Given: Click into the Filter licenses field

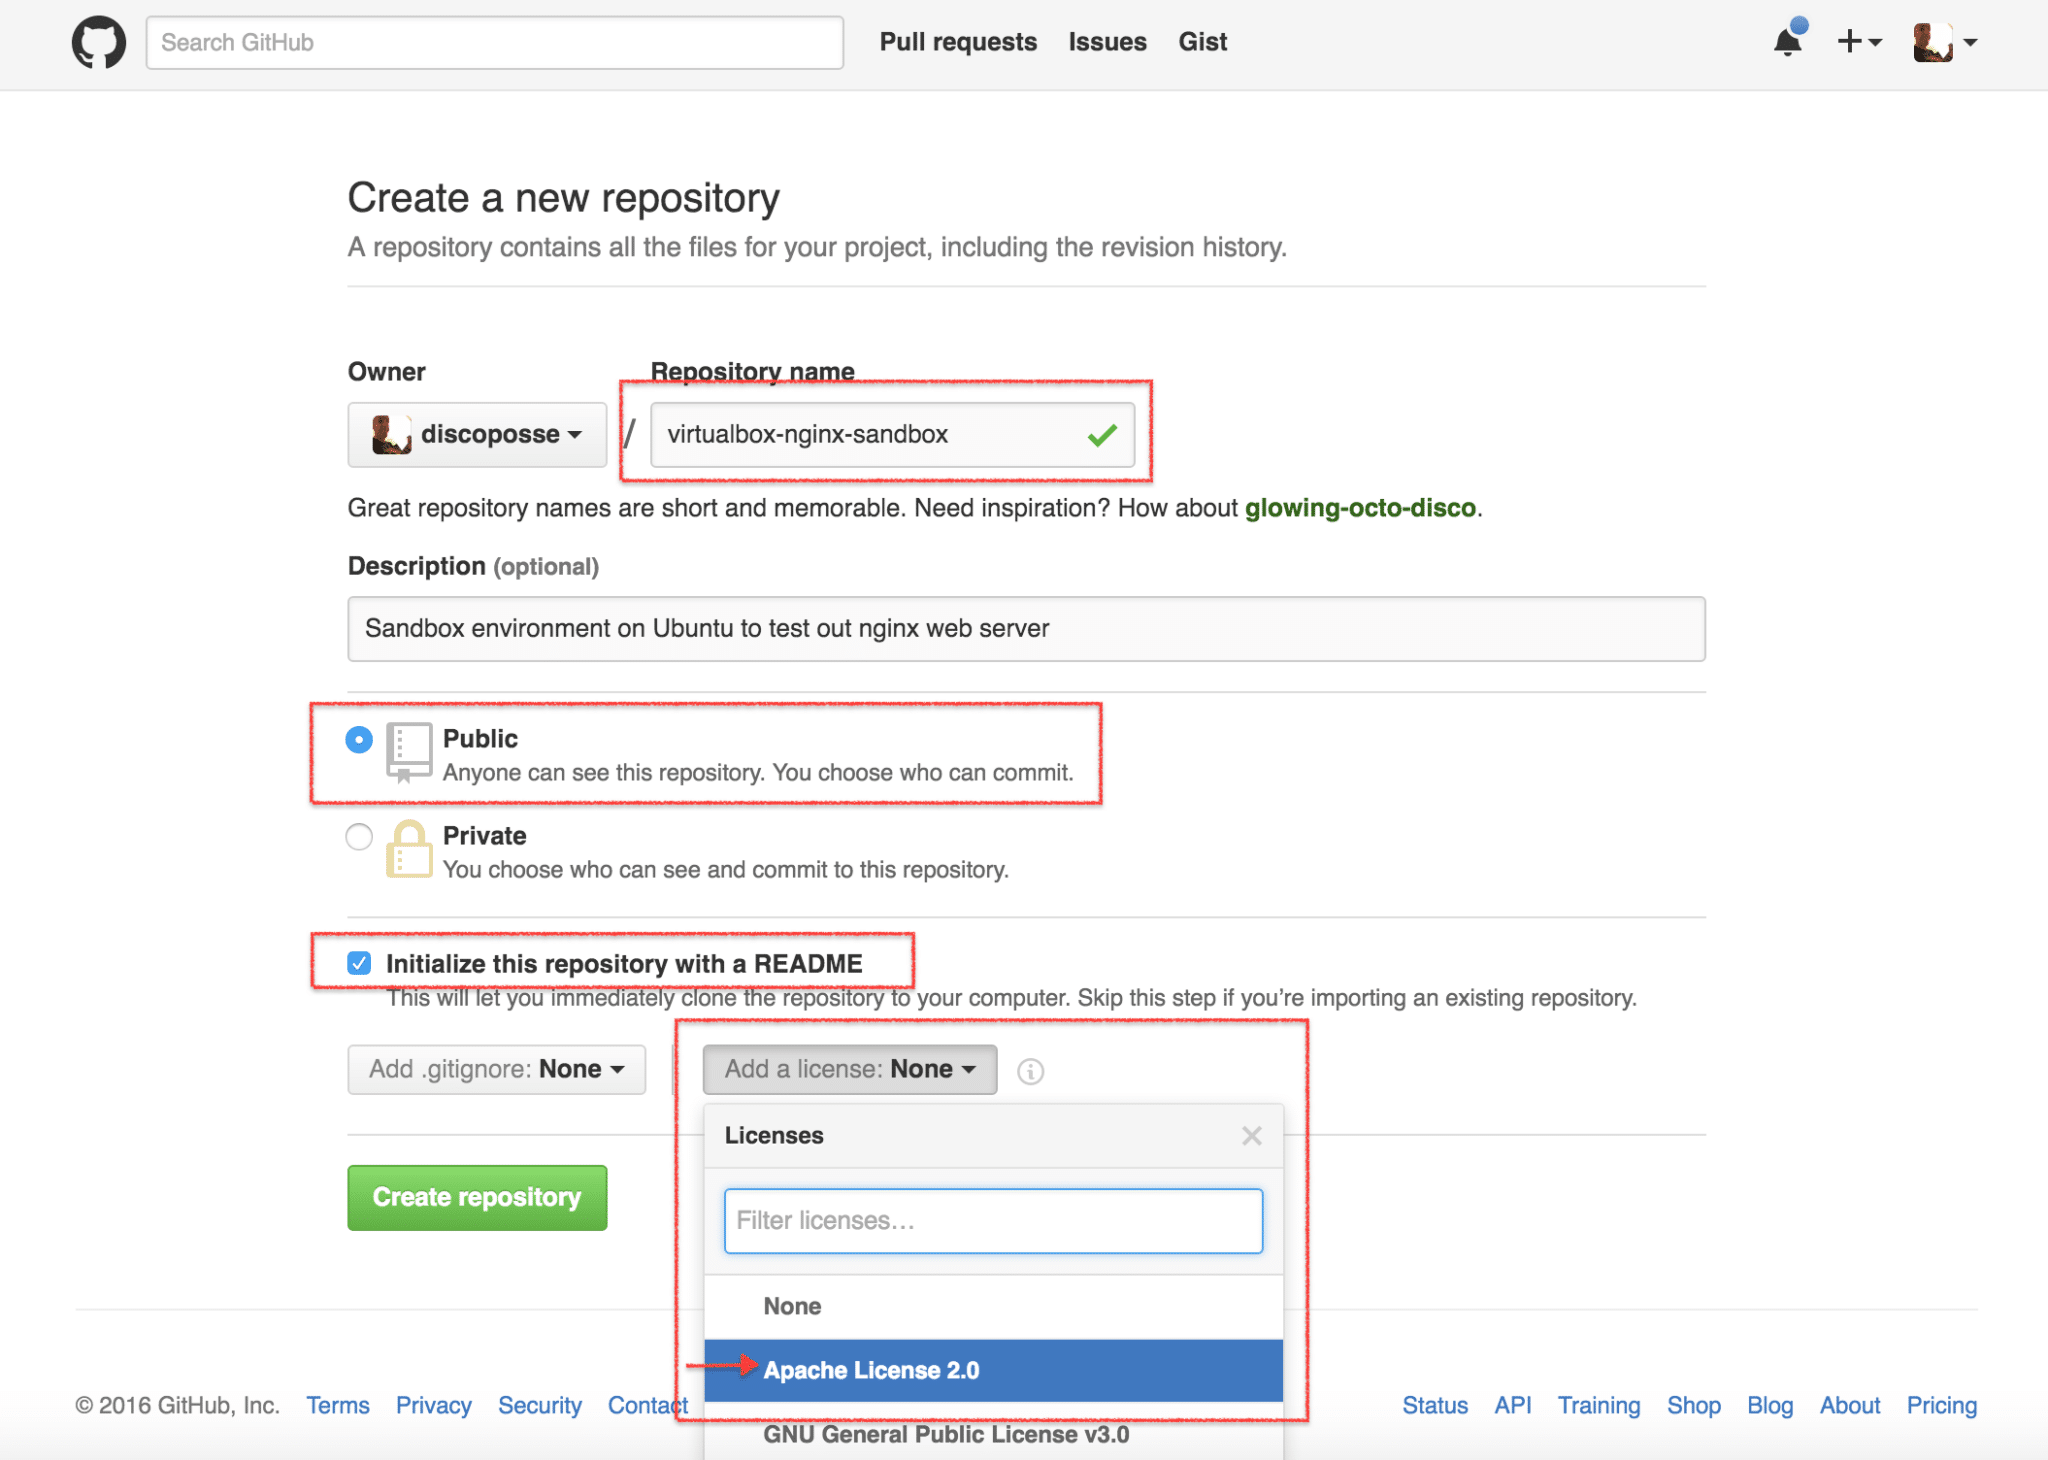Looking at the screenshot, I should click(x=993, y=1221).
